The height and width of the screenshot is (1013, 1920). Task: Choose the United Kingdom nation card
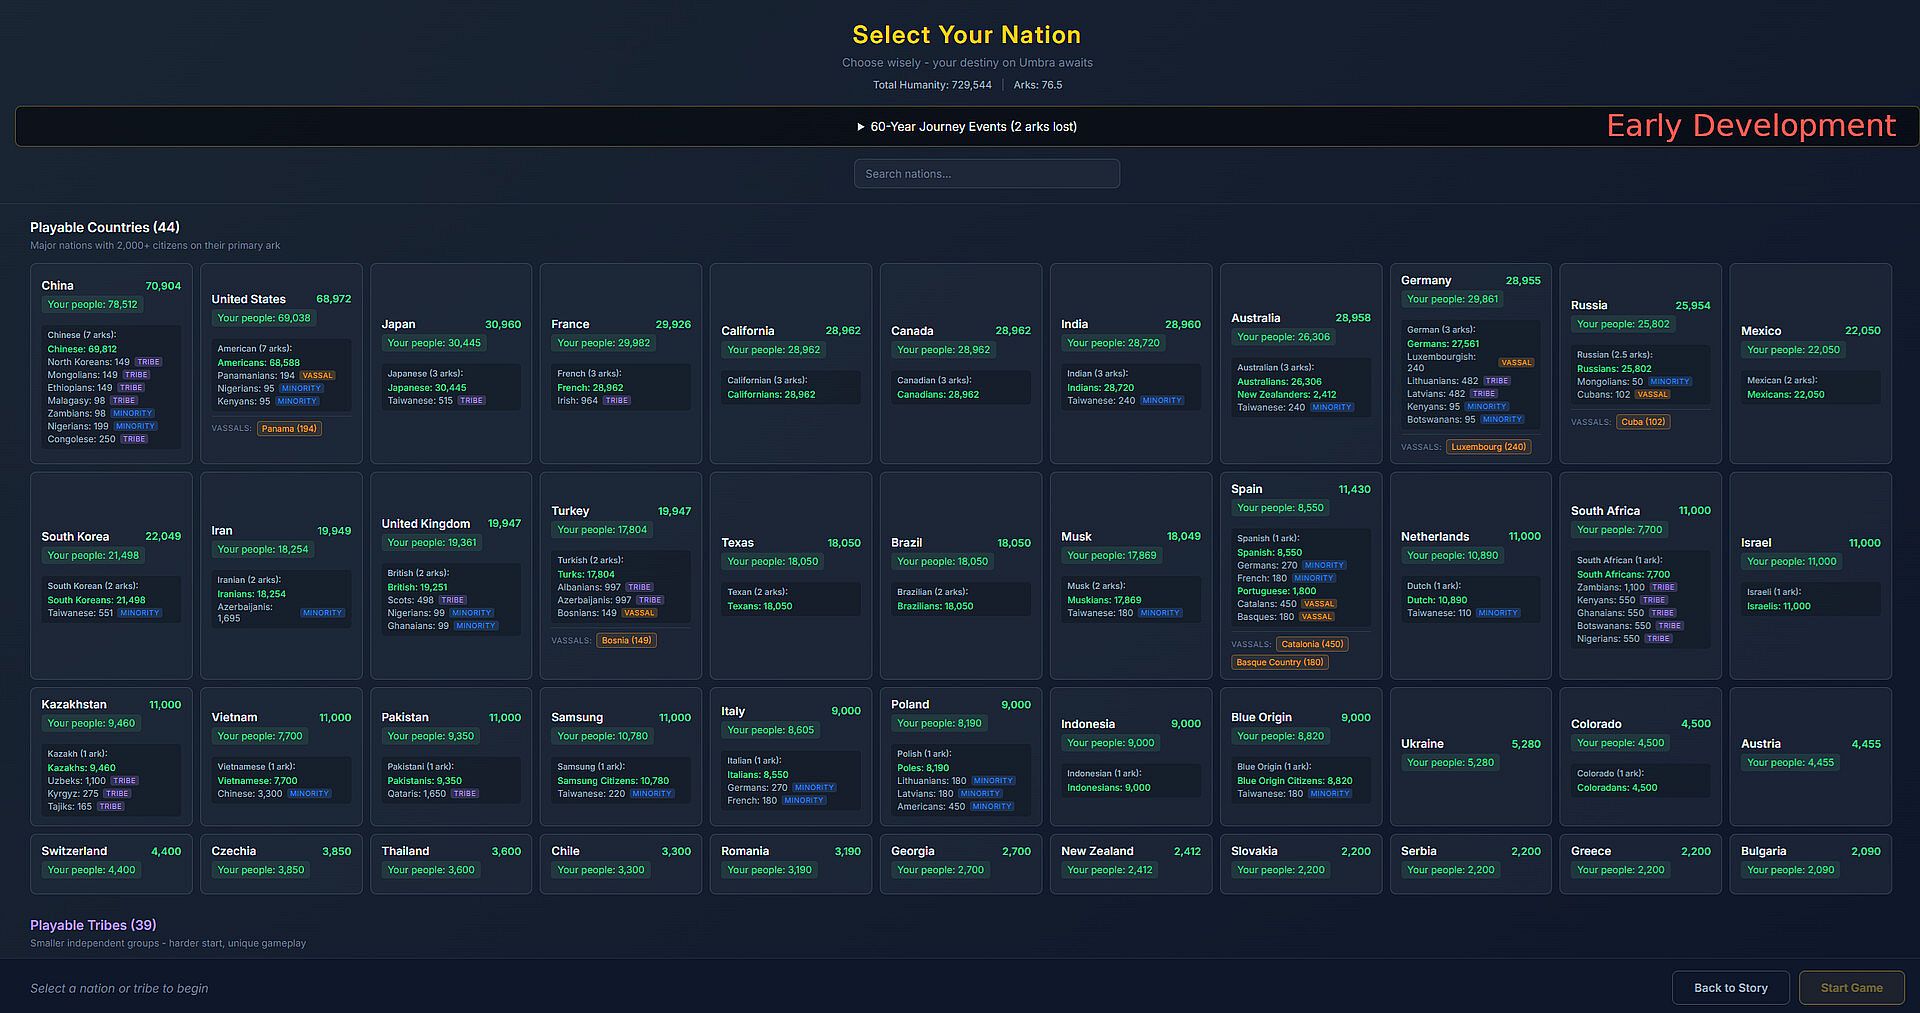tap(451, 576)
